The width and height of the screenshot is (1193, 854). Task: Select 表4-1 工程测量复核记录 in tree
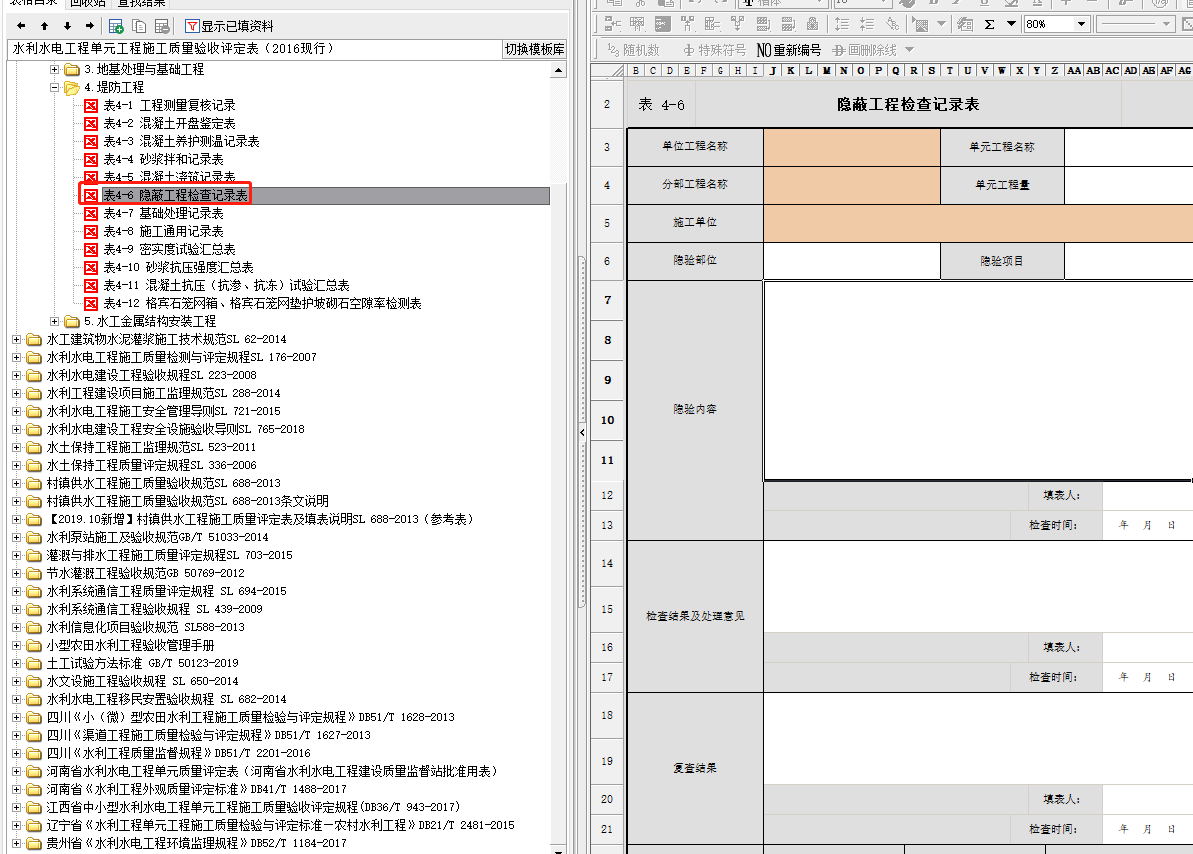coord(169,106)
